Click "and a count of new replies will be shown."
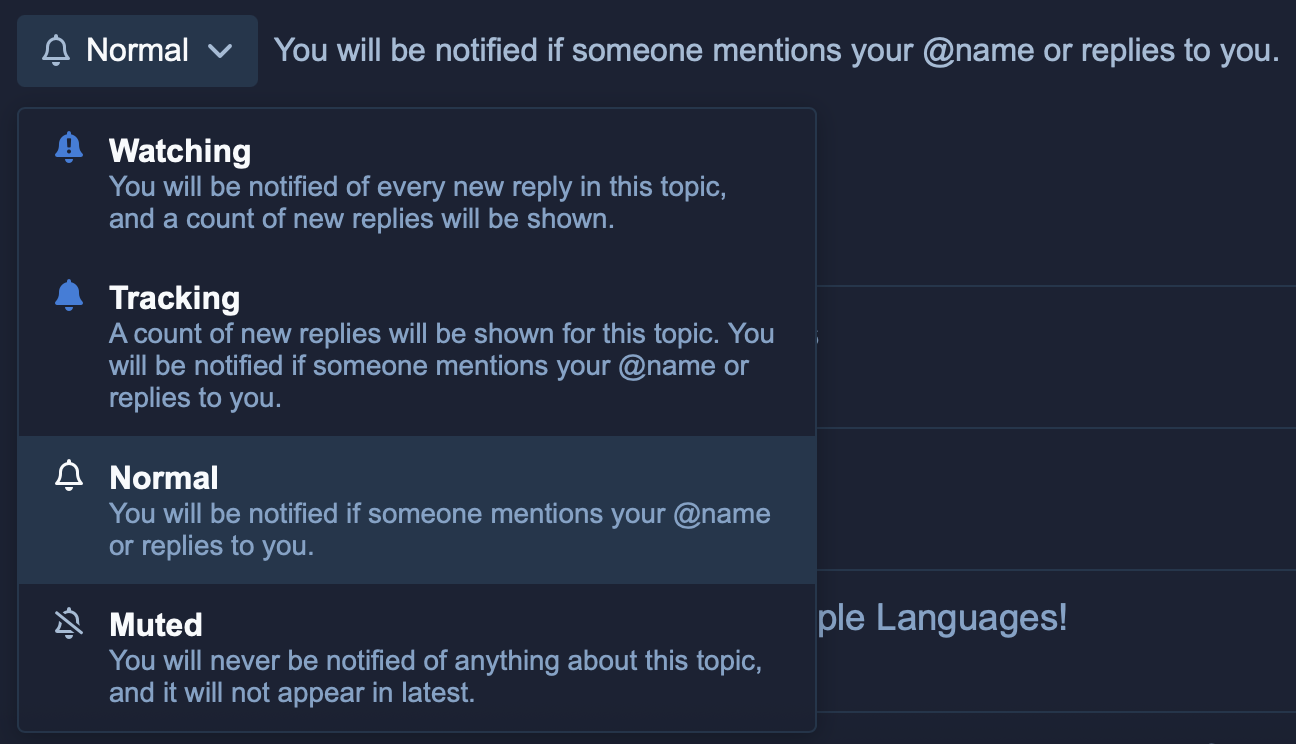 pyautogui.click(x=361, y=219)
